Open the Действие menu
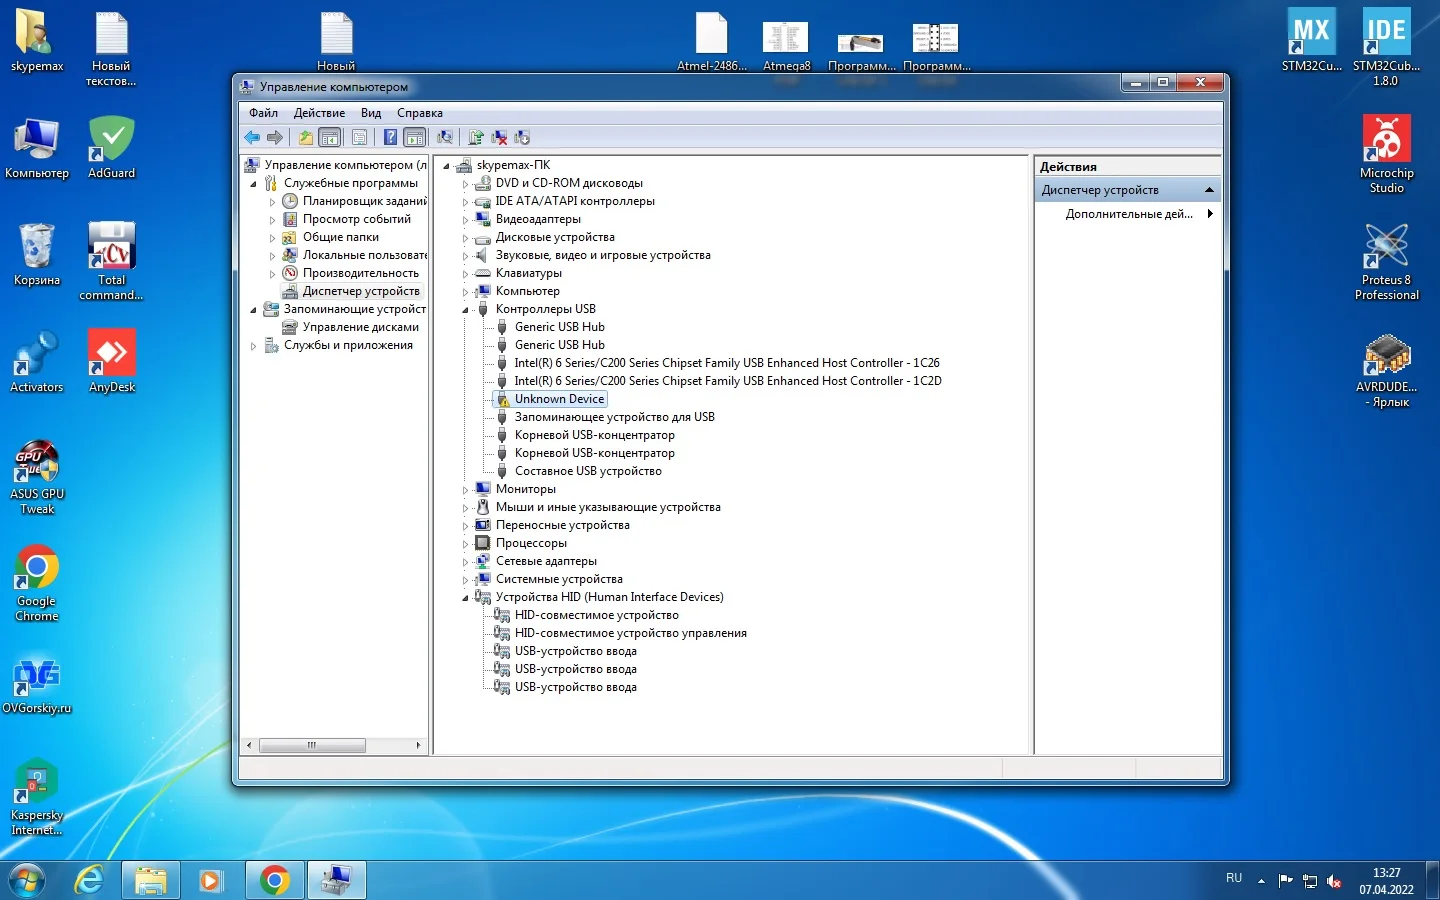This screenshot has width=1440, height=900. click(319, 113)
